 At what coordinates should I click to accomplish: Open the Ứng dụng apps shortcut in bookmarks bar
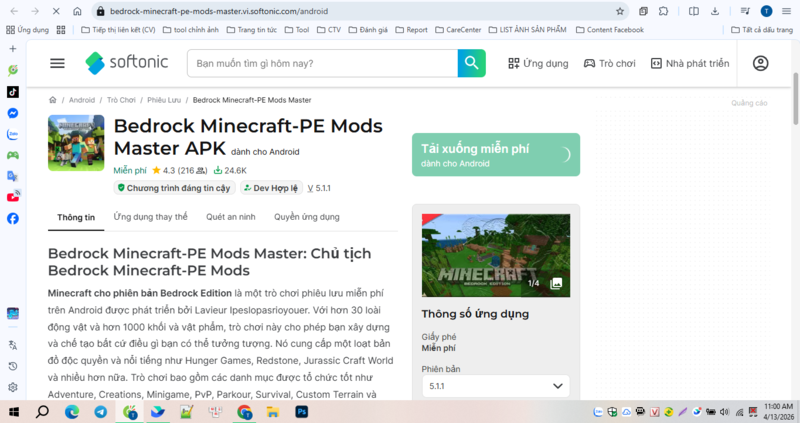(28, 30)
